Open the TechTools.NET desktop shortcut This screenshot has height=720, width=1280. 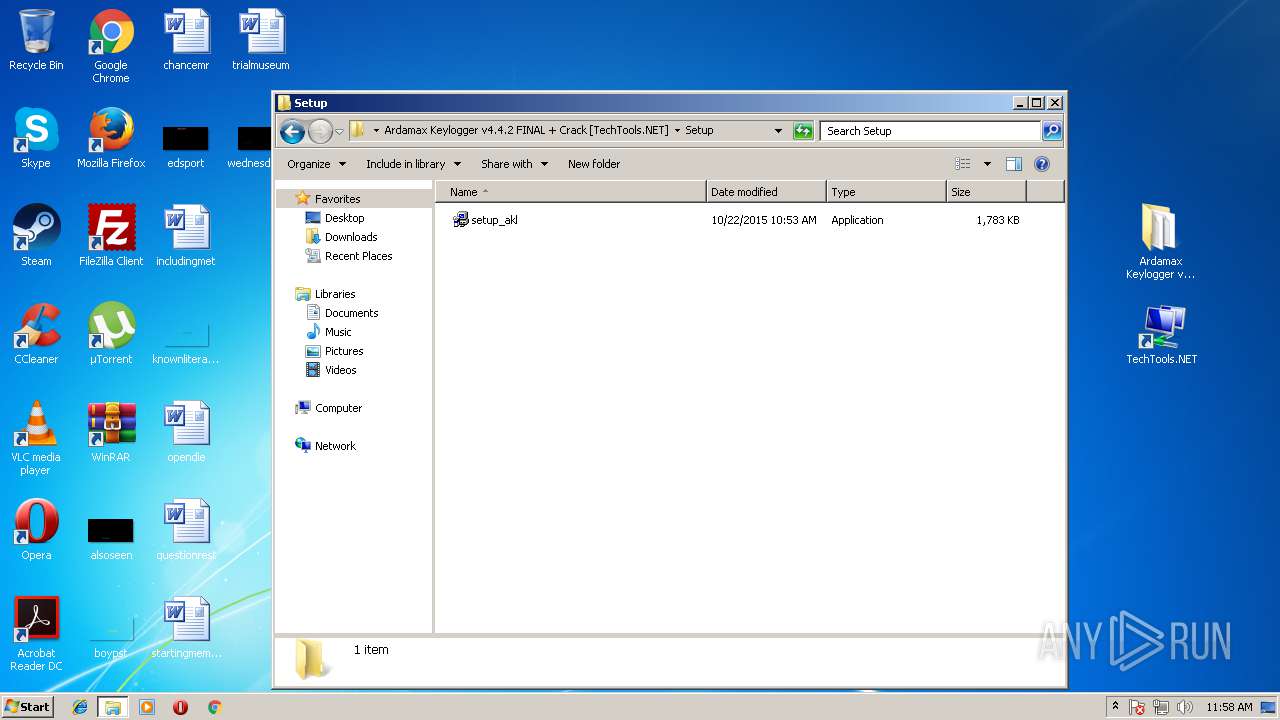coord(1161,334)
